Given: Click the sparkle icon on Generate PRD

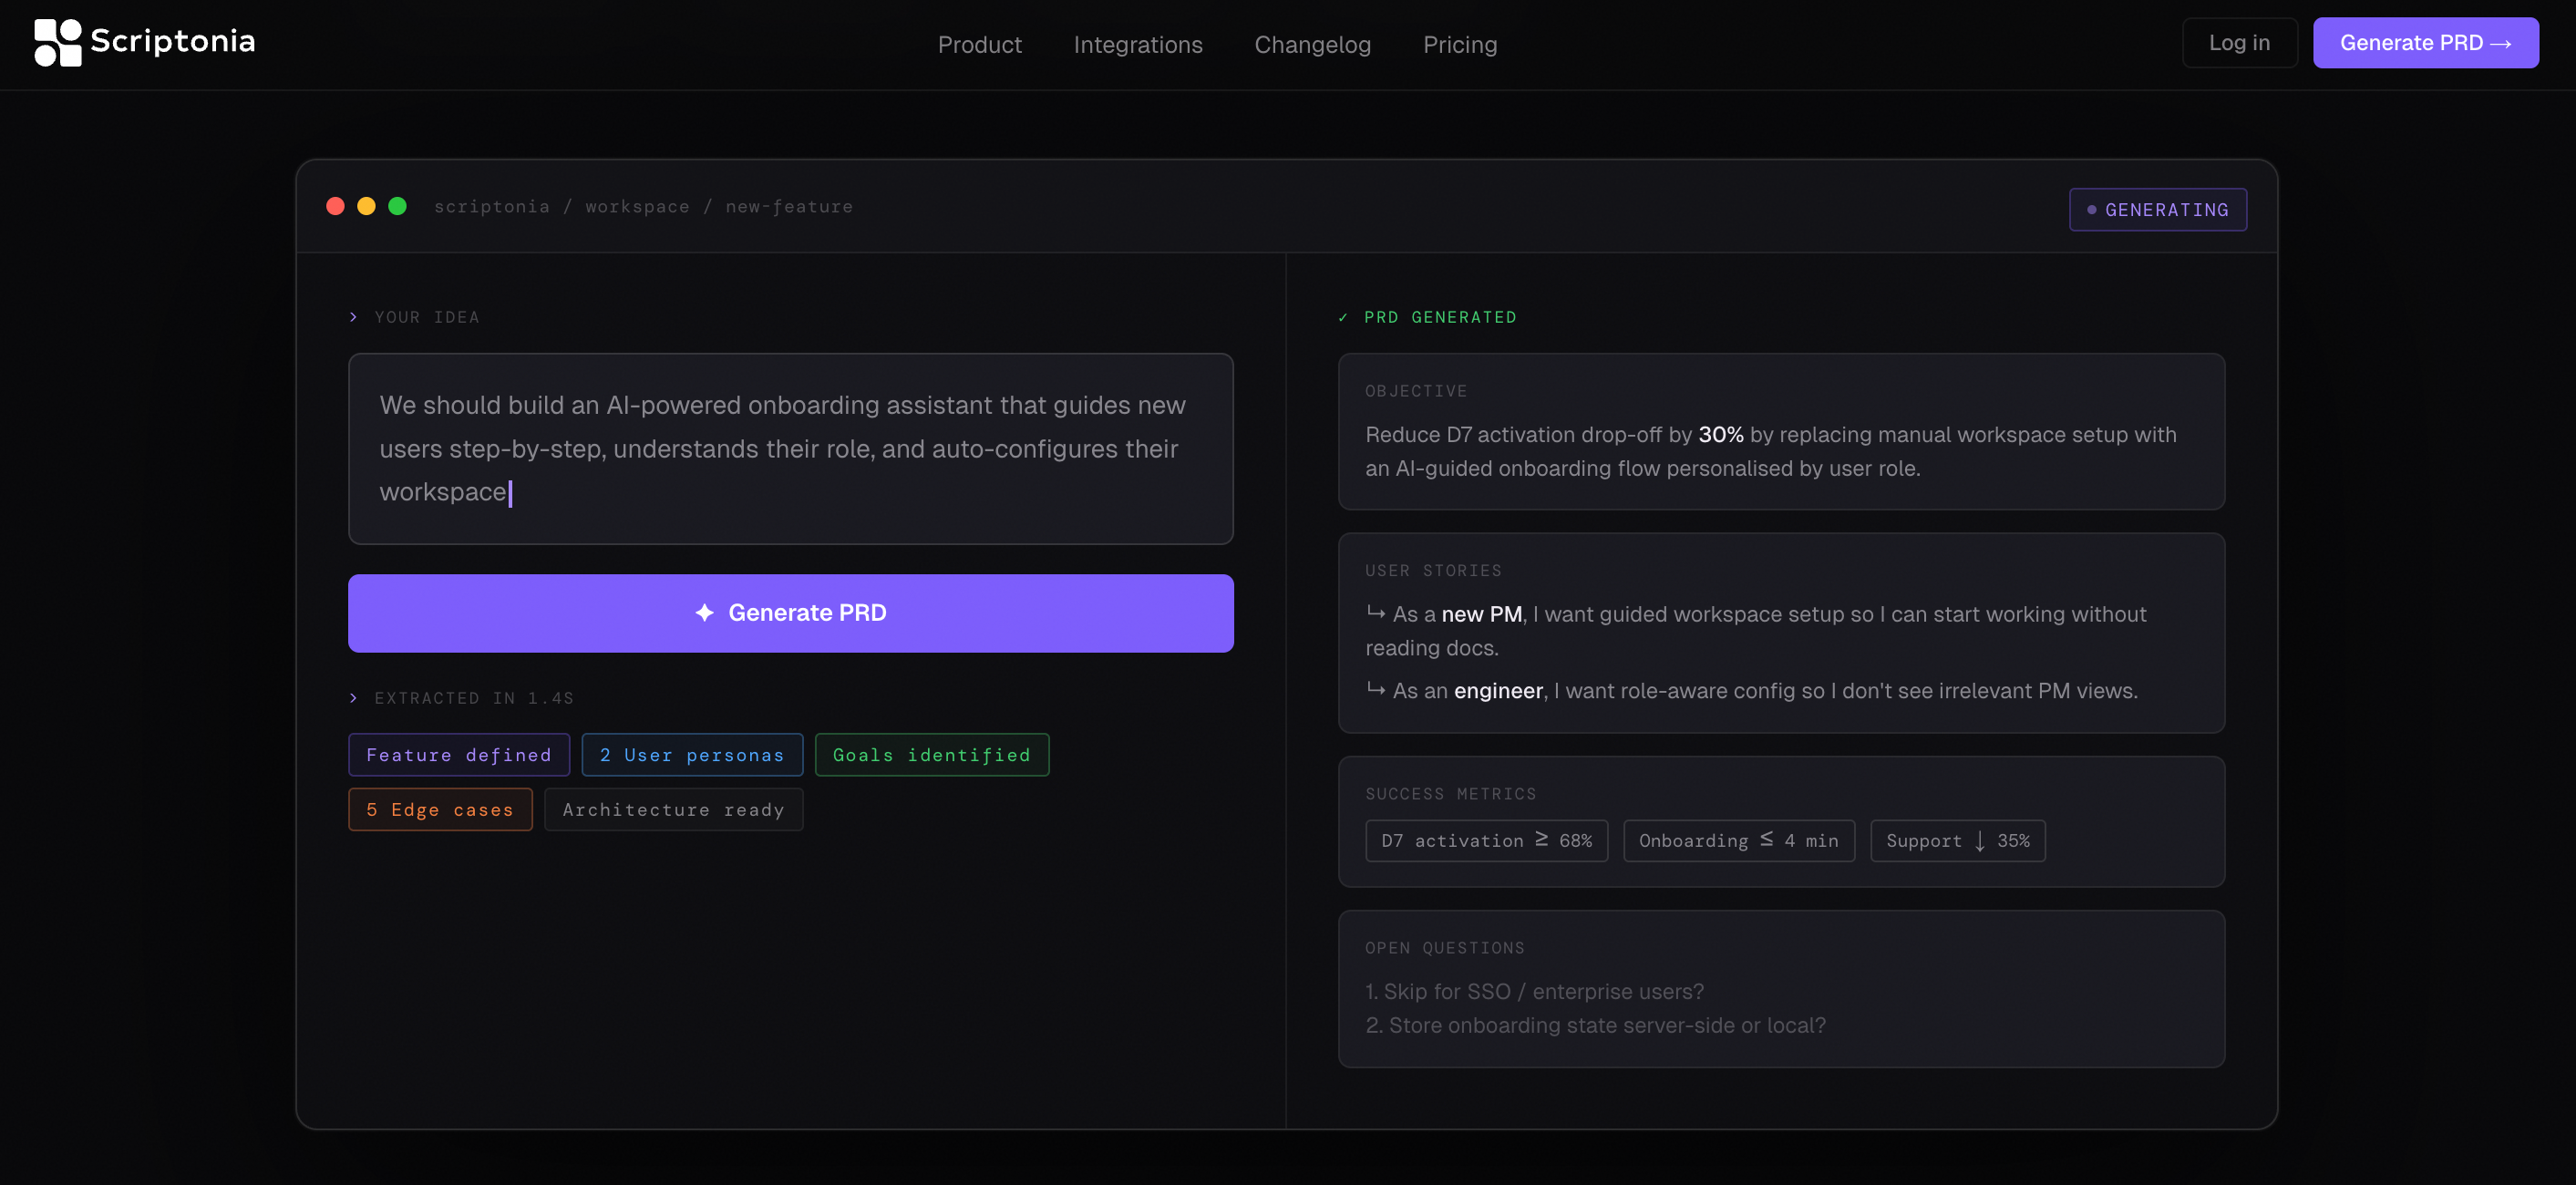Looking at the screenshot, I should pos(704,613).
